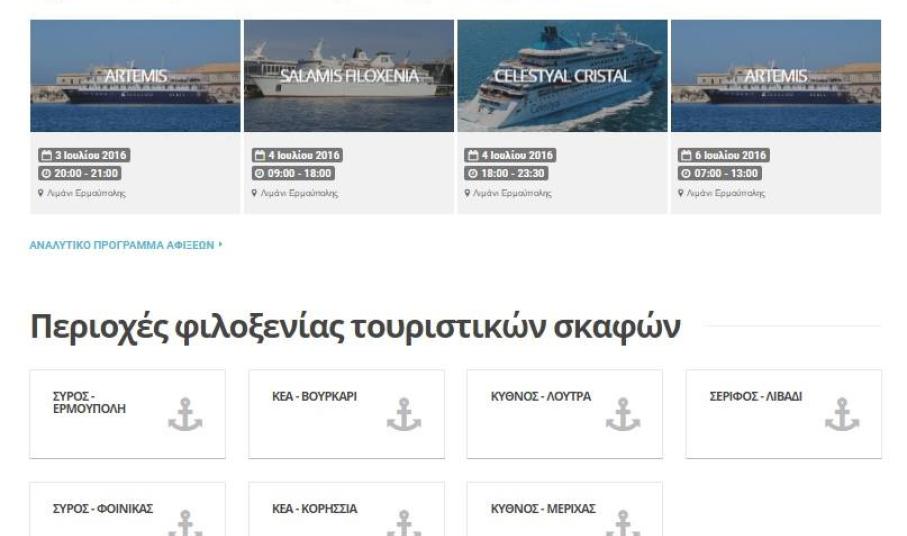The image size is (907, 536).
Task: Click the location pin under Celestyal Cristal
Action: click(467, 193)
